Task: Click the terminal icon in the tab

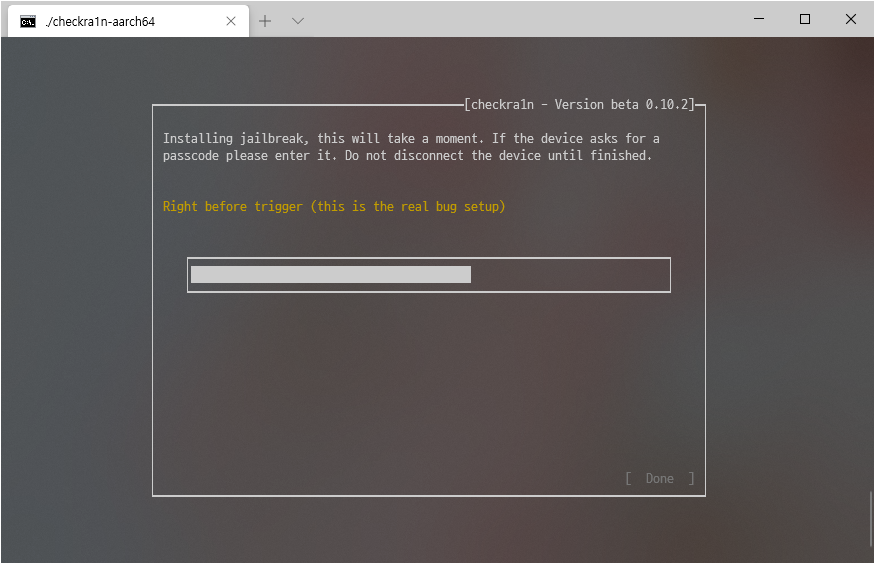Action: [x=28, y=22]
